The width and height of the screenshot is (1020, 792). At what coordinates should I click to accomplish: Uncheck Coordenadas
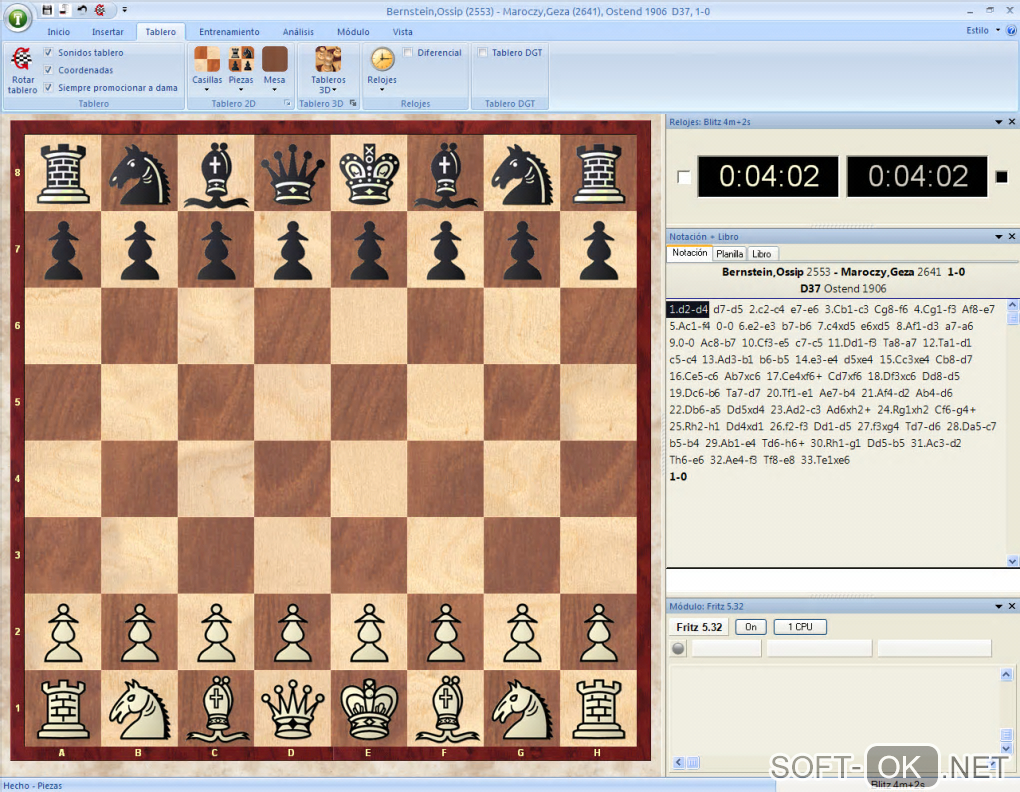pos(48,70)
